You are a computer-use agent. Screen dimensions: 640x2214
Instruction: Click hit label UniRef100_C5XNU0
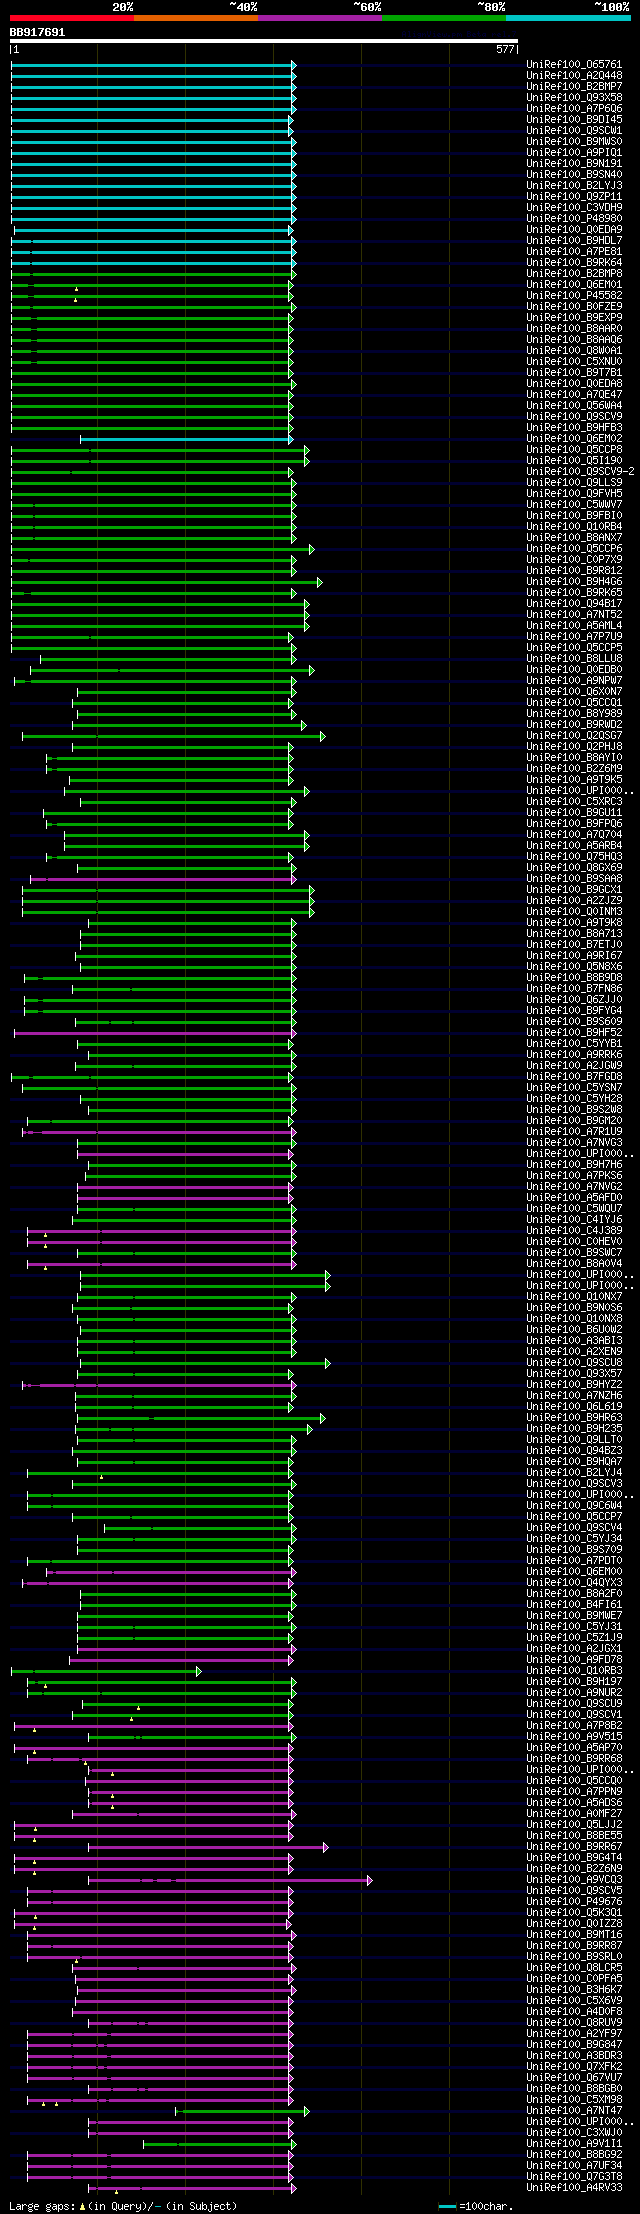(x=574, y=362)
